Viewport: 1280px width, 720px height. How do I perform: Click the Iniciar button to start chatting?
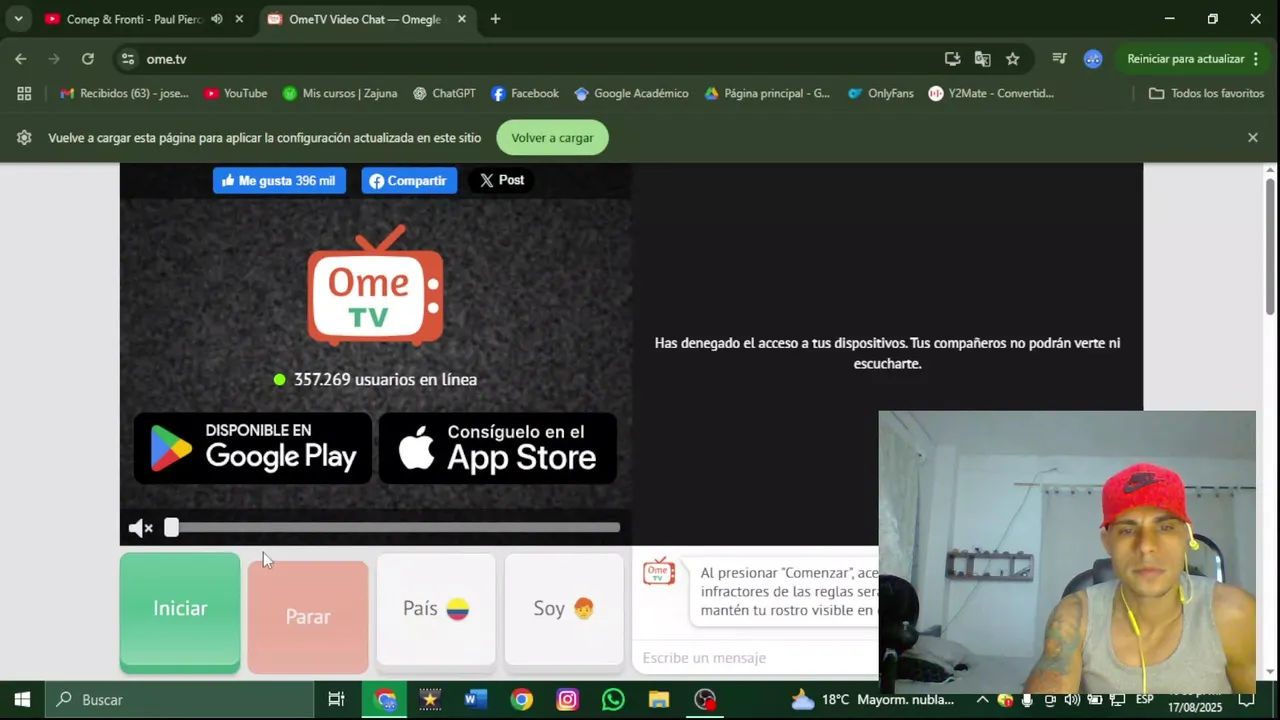[180, 611]
